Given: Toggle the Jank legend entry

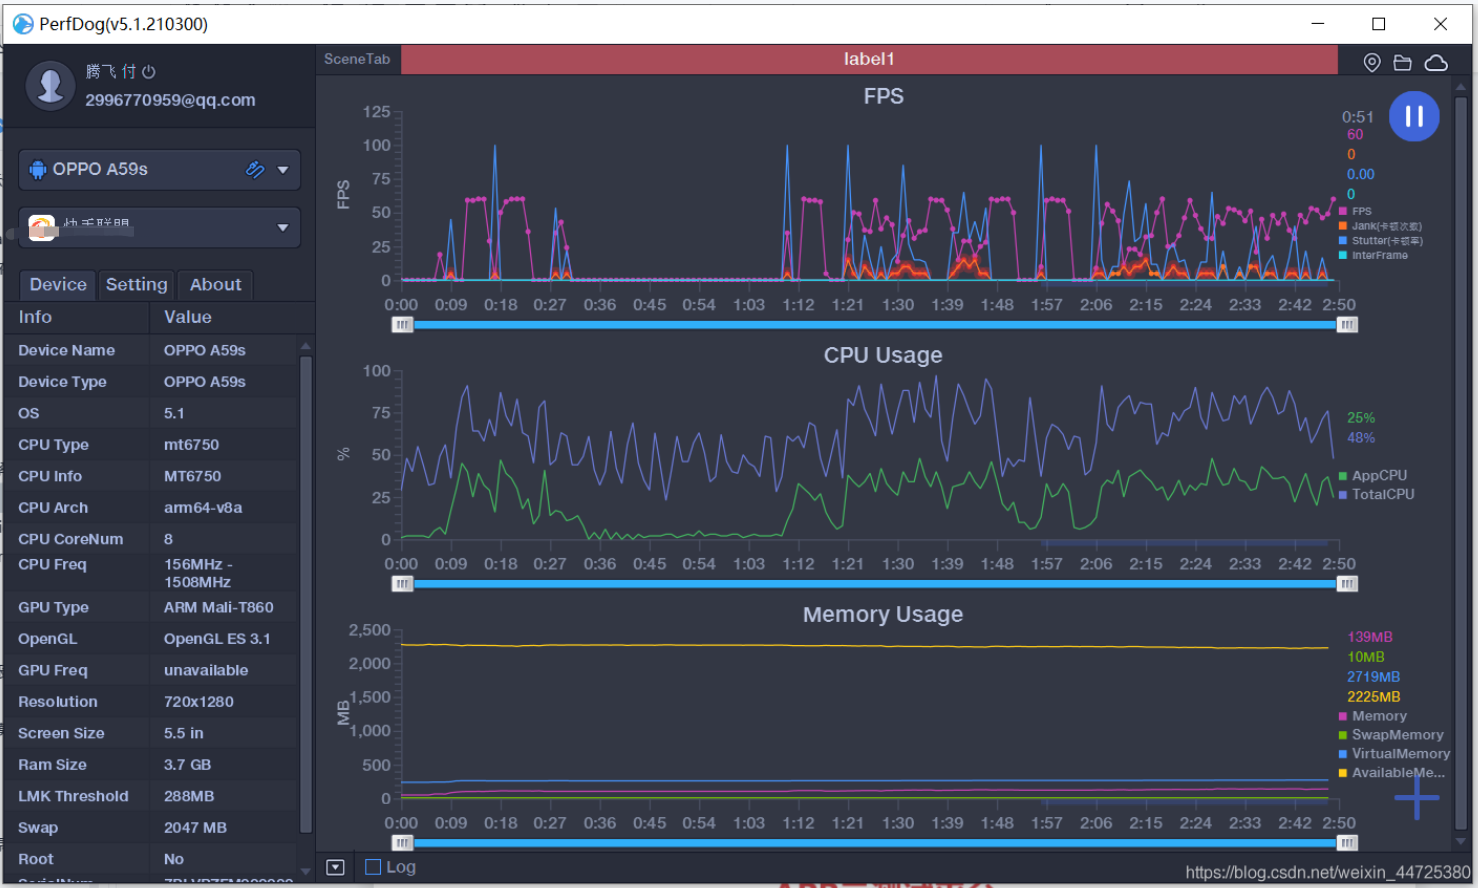Looking at the screenshot, I should [x=1380, y=226].
